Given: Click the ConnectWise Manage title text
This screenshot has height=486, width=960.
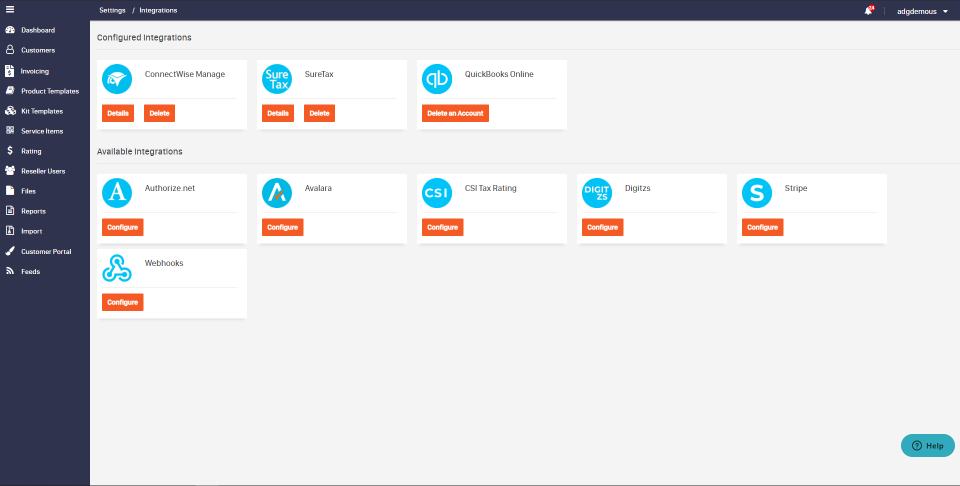Looking at the screenshot, I should (185, 74).
